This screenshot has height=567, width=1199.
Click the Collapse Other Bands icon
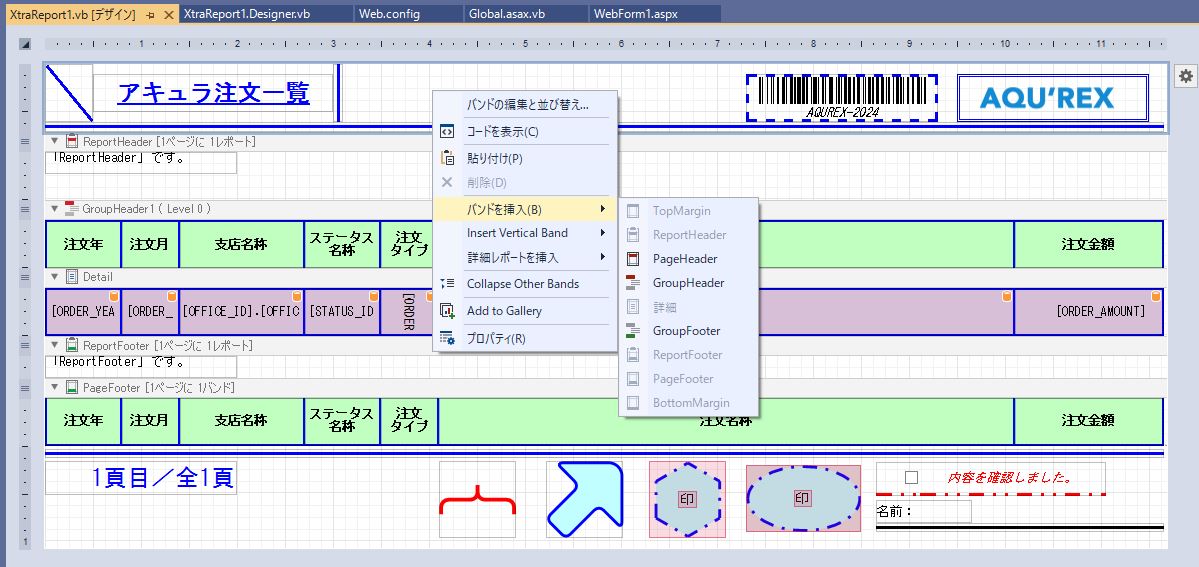[448, 284]
